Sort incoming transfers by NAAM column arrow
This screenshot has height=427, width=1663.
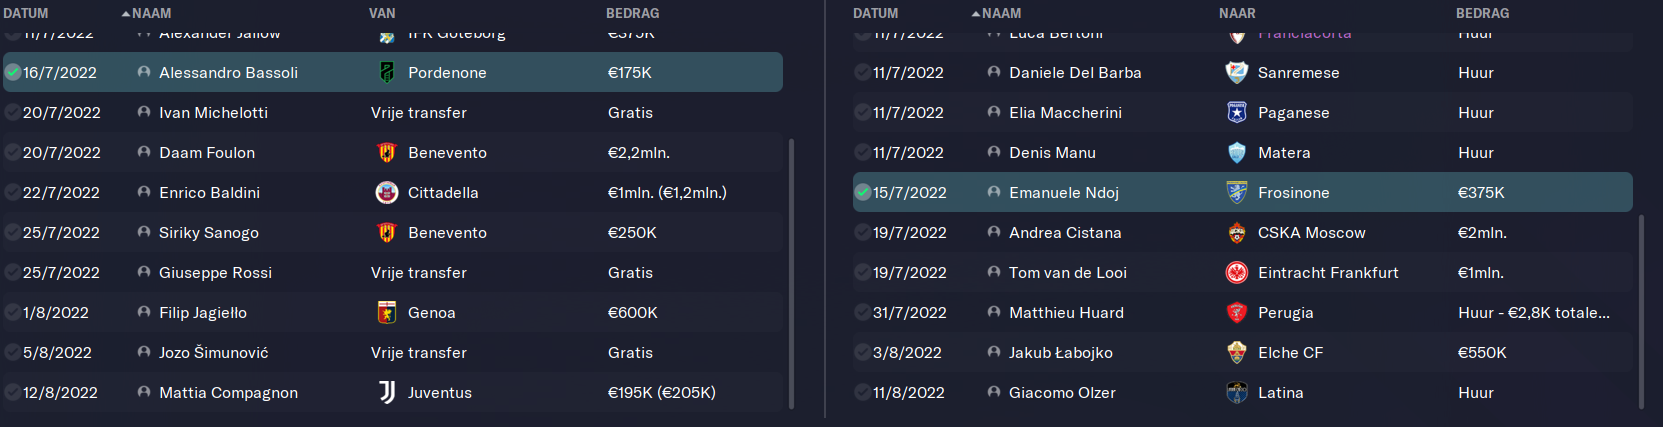(126, 13)
